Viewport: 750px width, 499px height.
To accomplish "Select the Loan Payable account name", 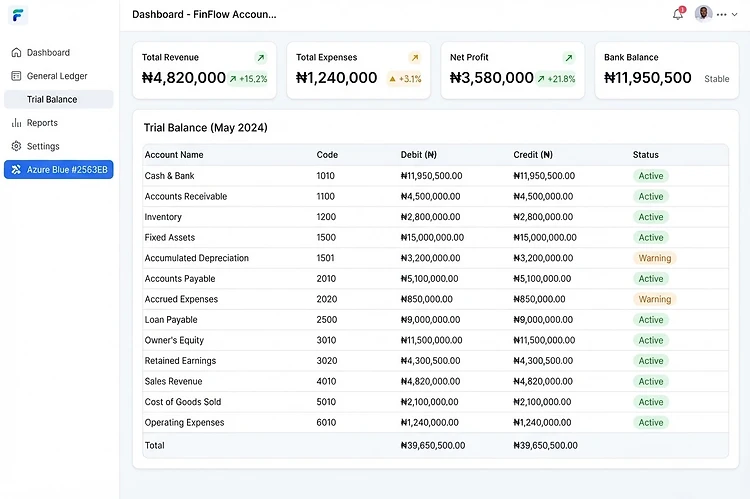I will click(x=171, y=320).
